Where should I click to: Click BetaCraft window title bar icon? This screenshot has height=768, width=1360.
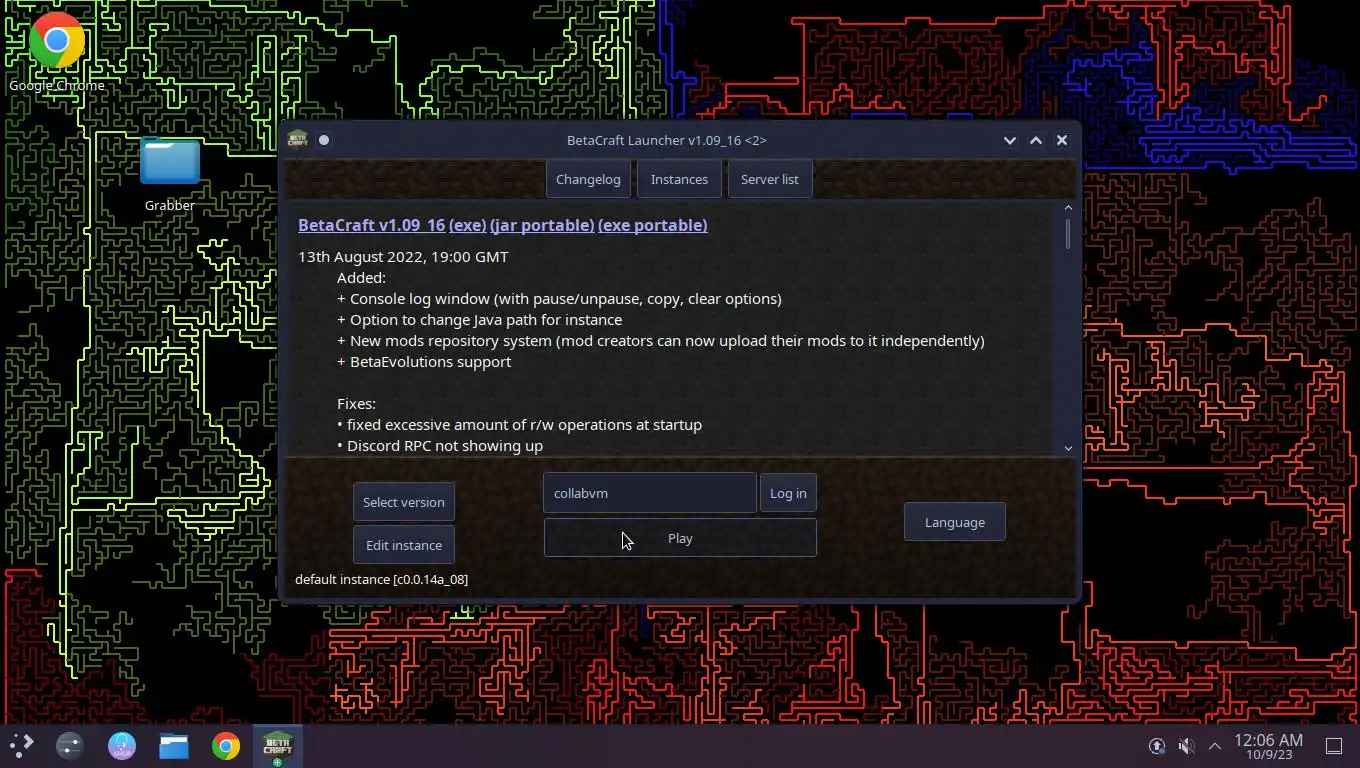[297, 140]
